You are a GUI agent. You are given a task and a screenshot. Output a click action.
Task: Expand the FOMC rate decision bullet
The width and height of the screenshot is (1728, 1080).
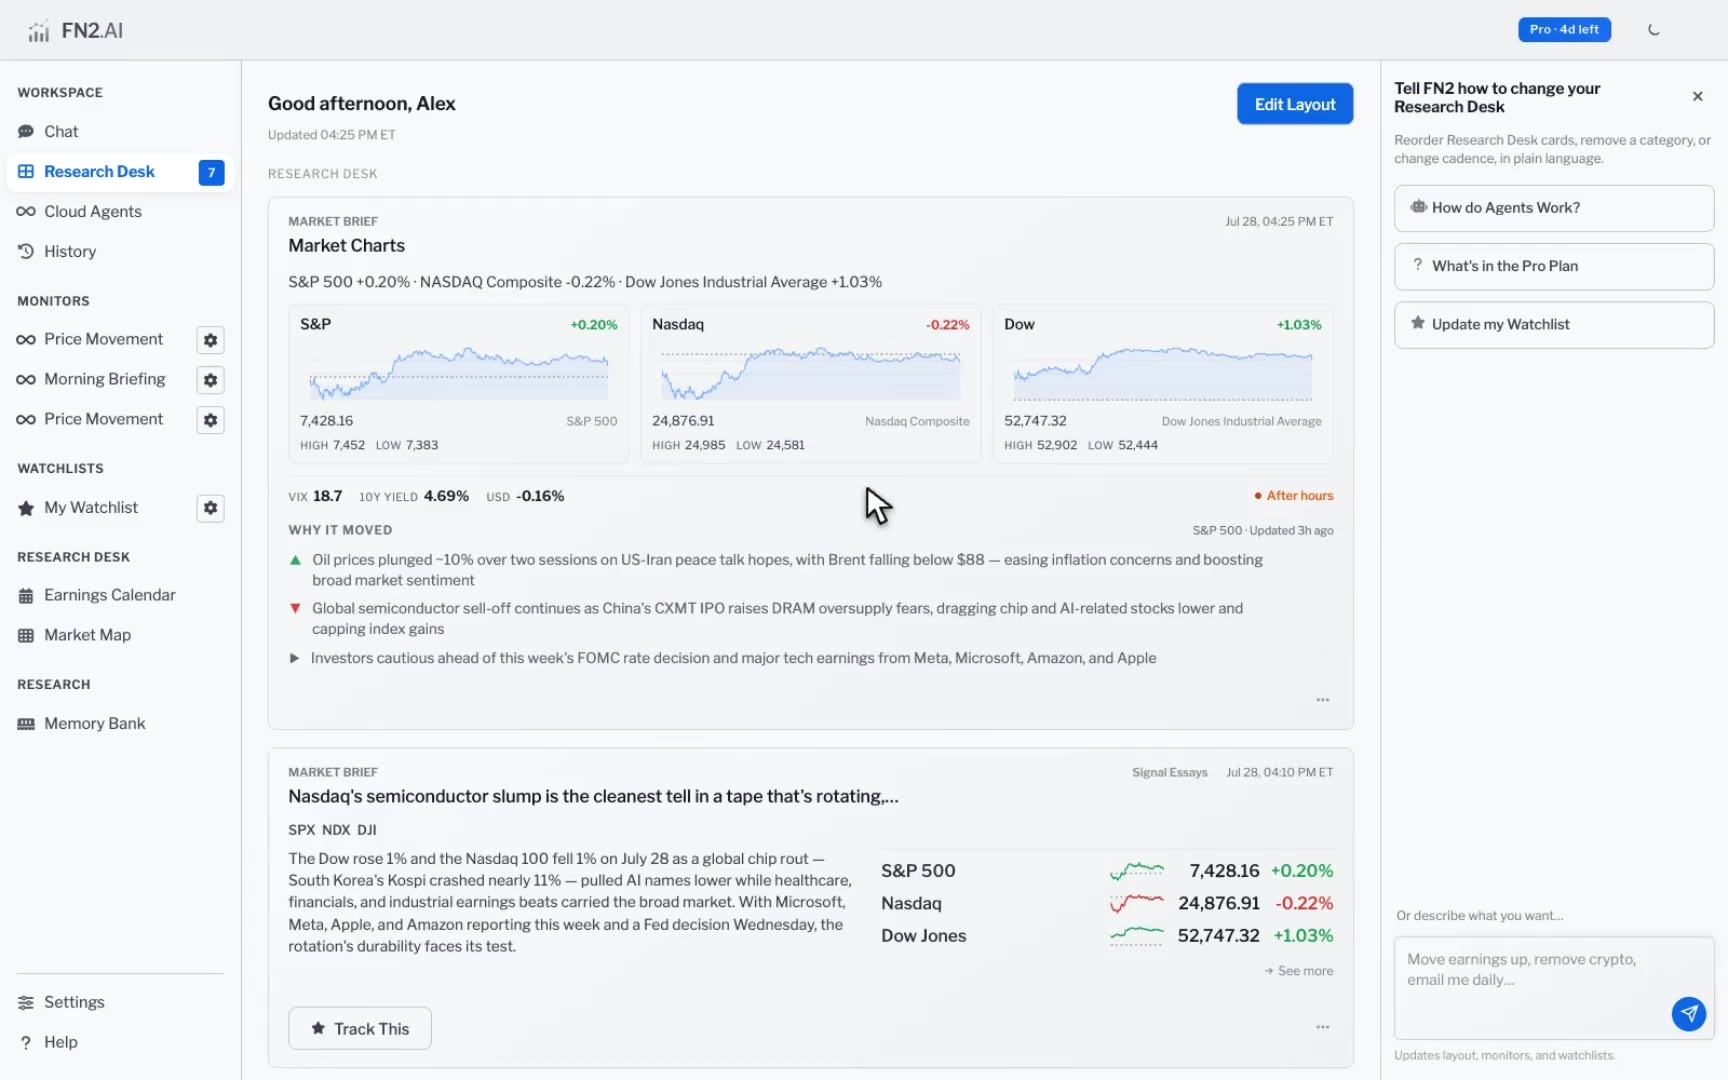click(x=294, y=658)
